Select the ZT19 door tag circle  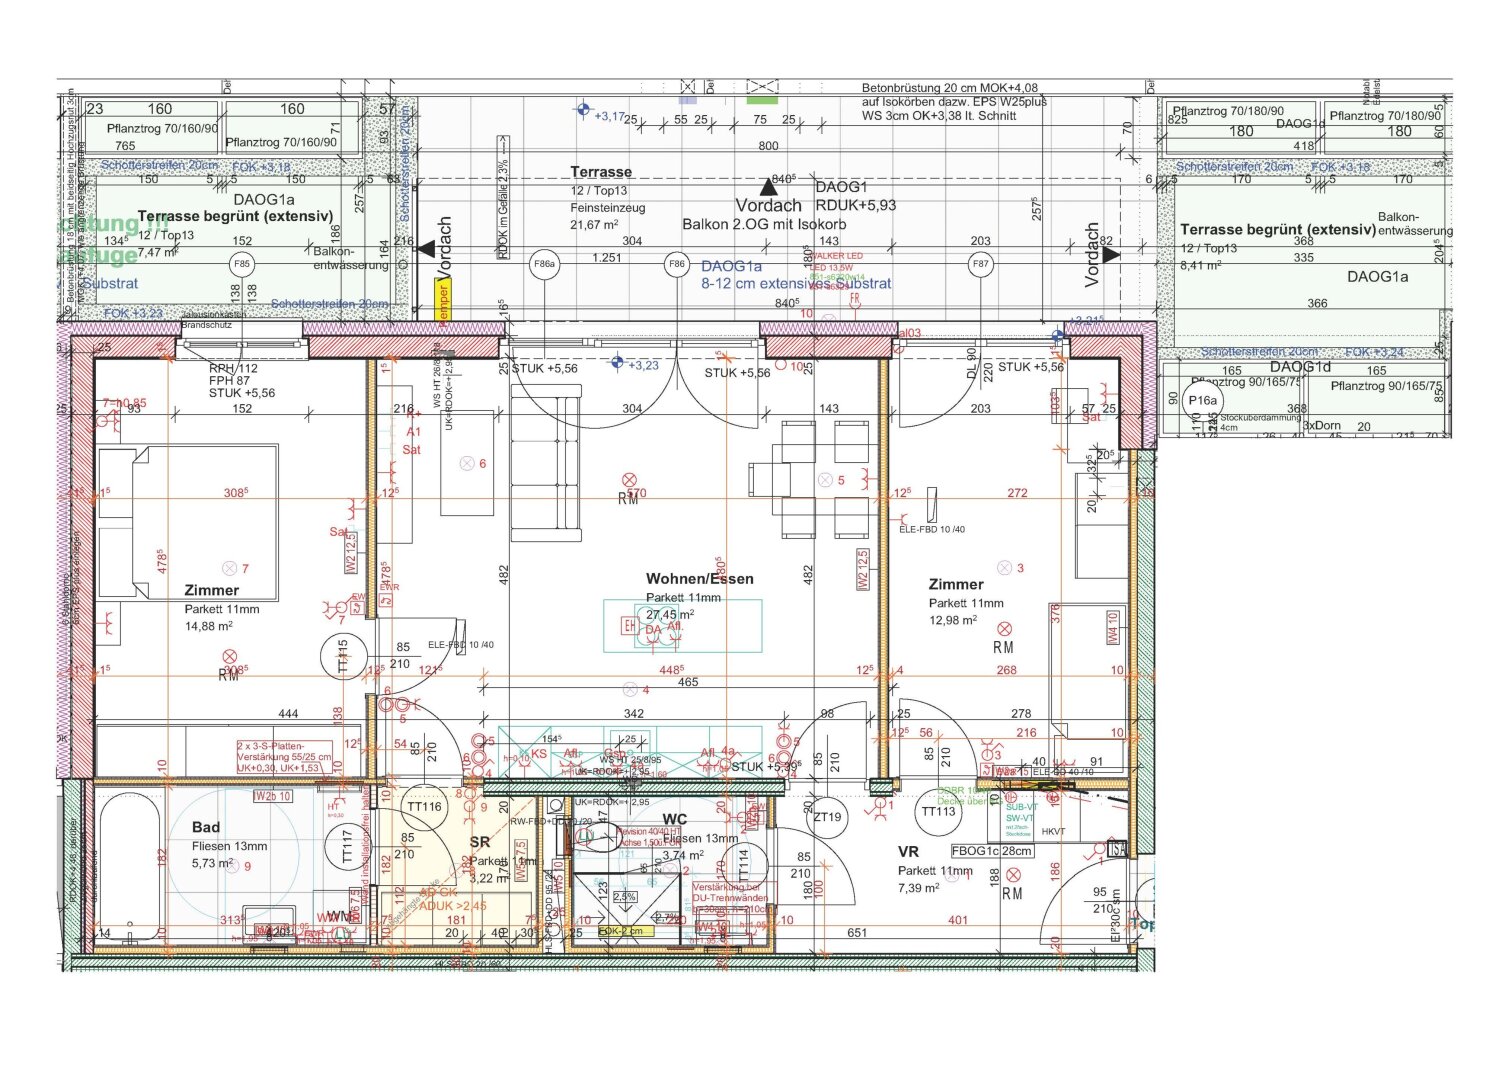[827, 817]
